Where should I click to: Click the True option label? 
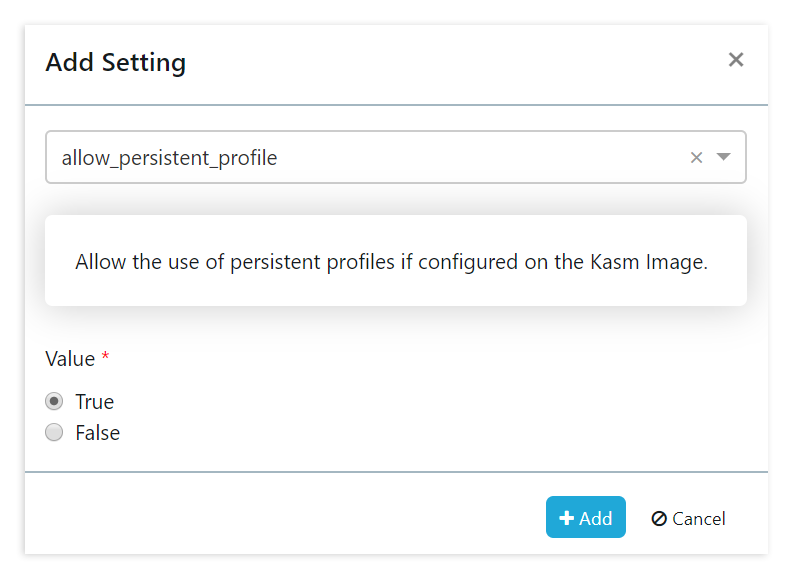pos(95,401)
